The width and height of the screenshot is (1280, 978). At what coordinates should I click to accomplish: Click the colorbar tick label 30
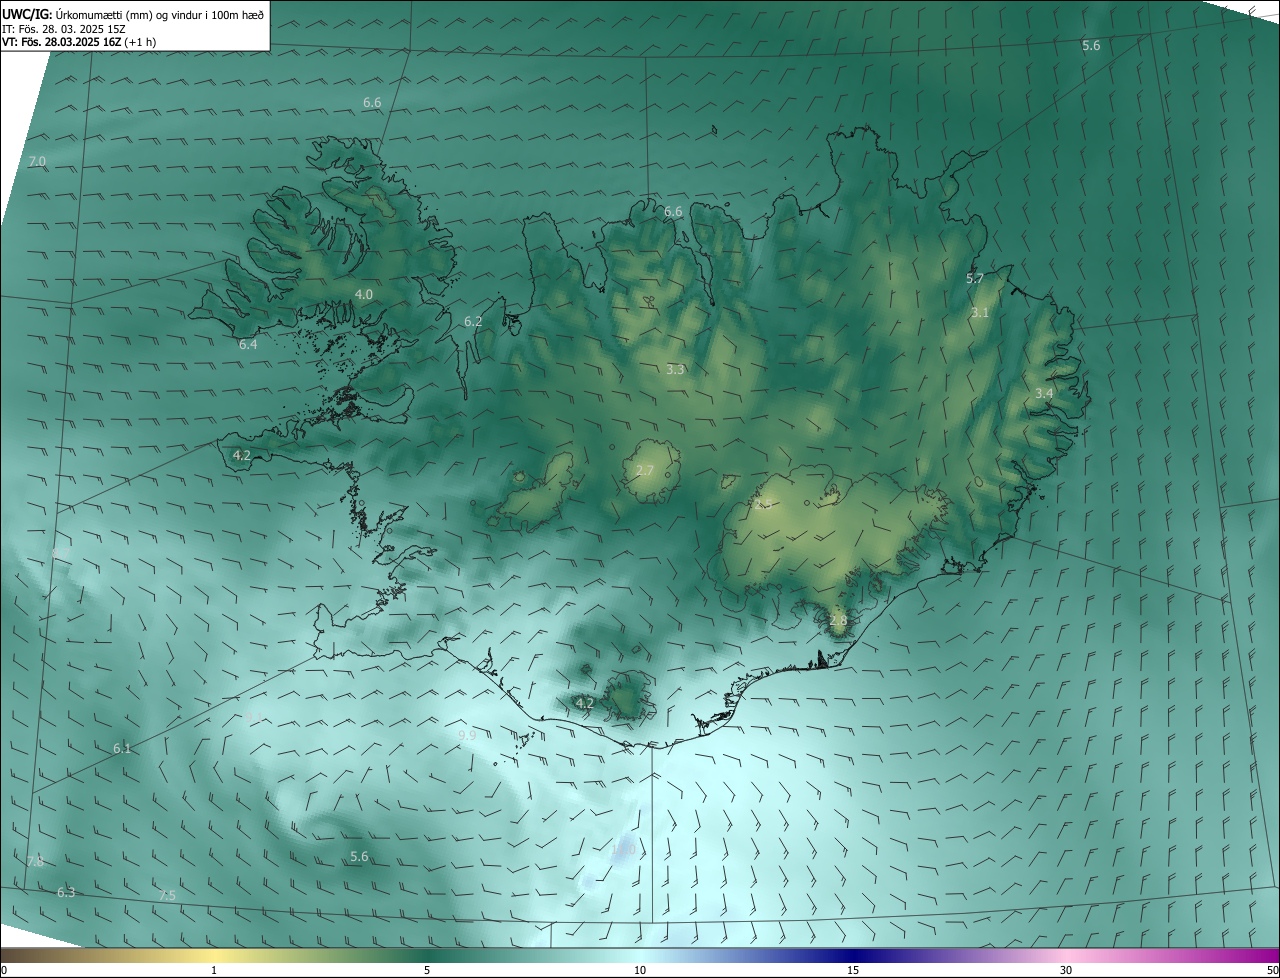pos(1066,970)
